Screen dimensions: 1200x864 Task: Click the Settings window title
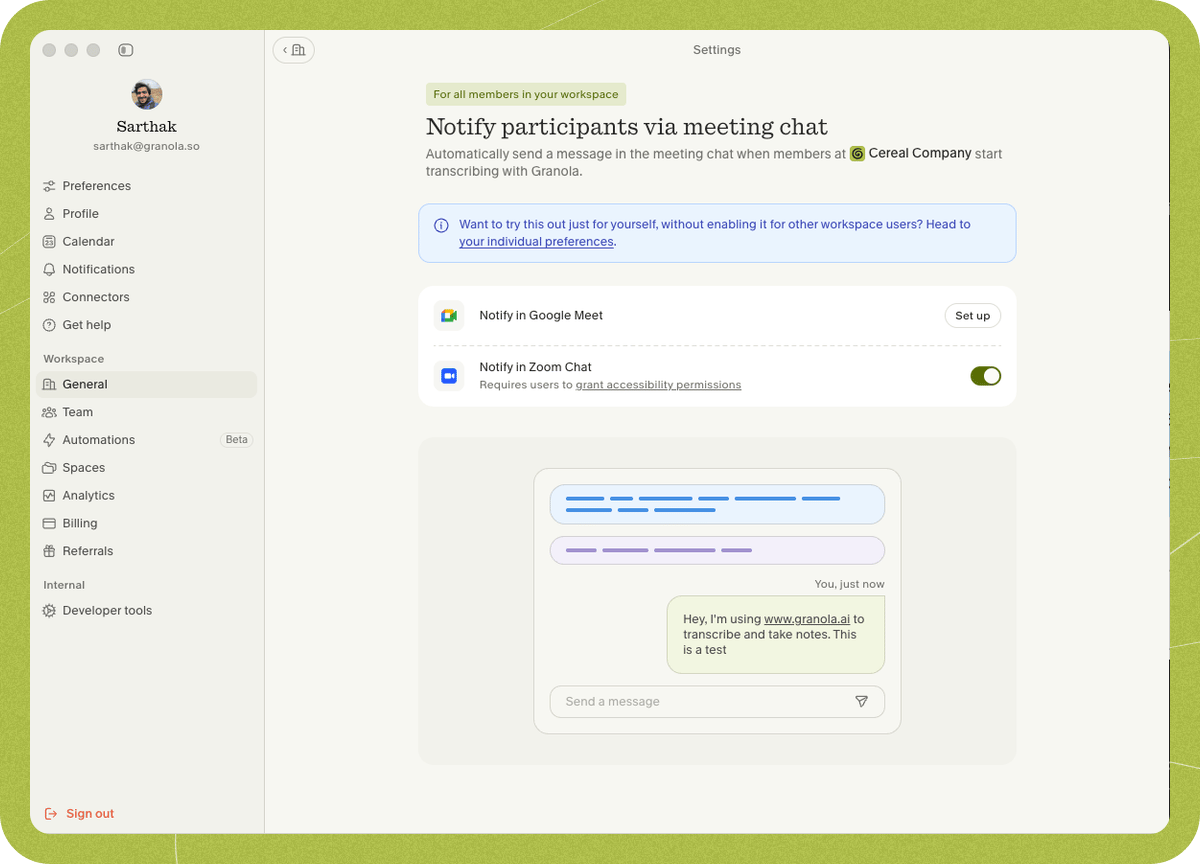click(717, 50)
